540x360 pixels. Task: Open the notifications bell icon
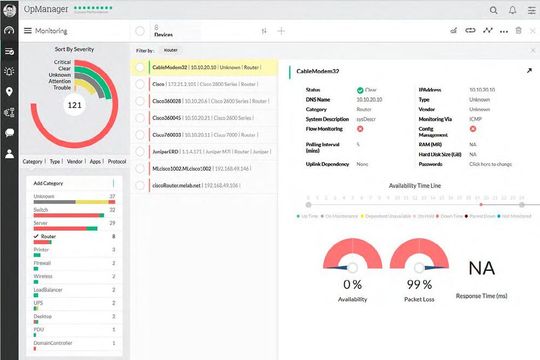(x=512, y=10)
